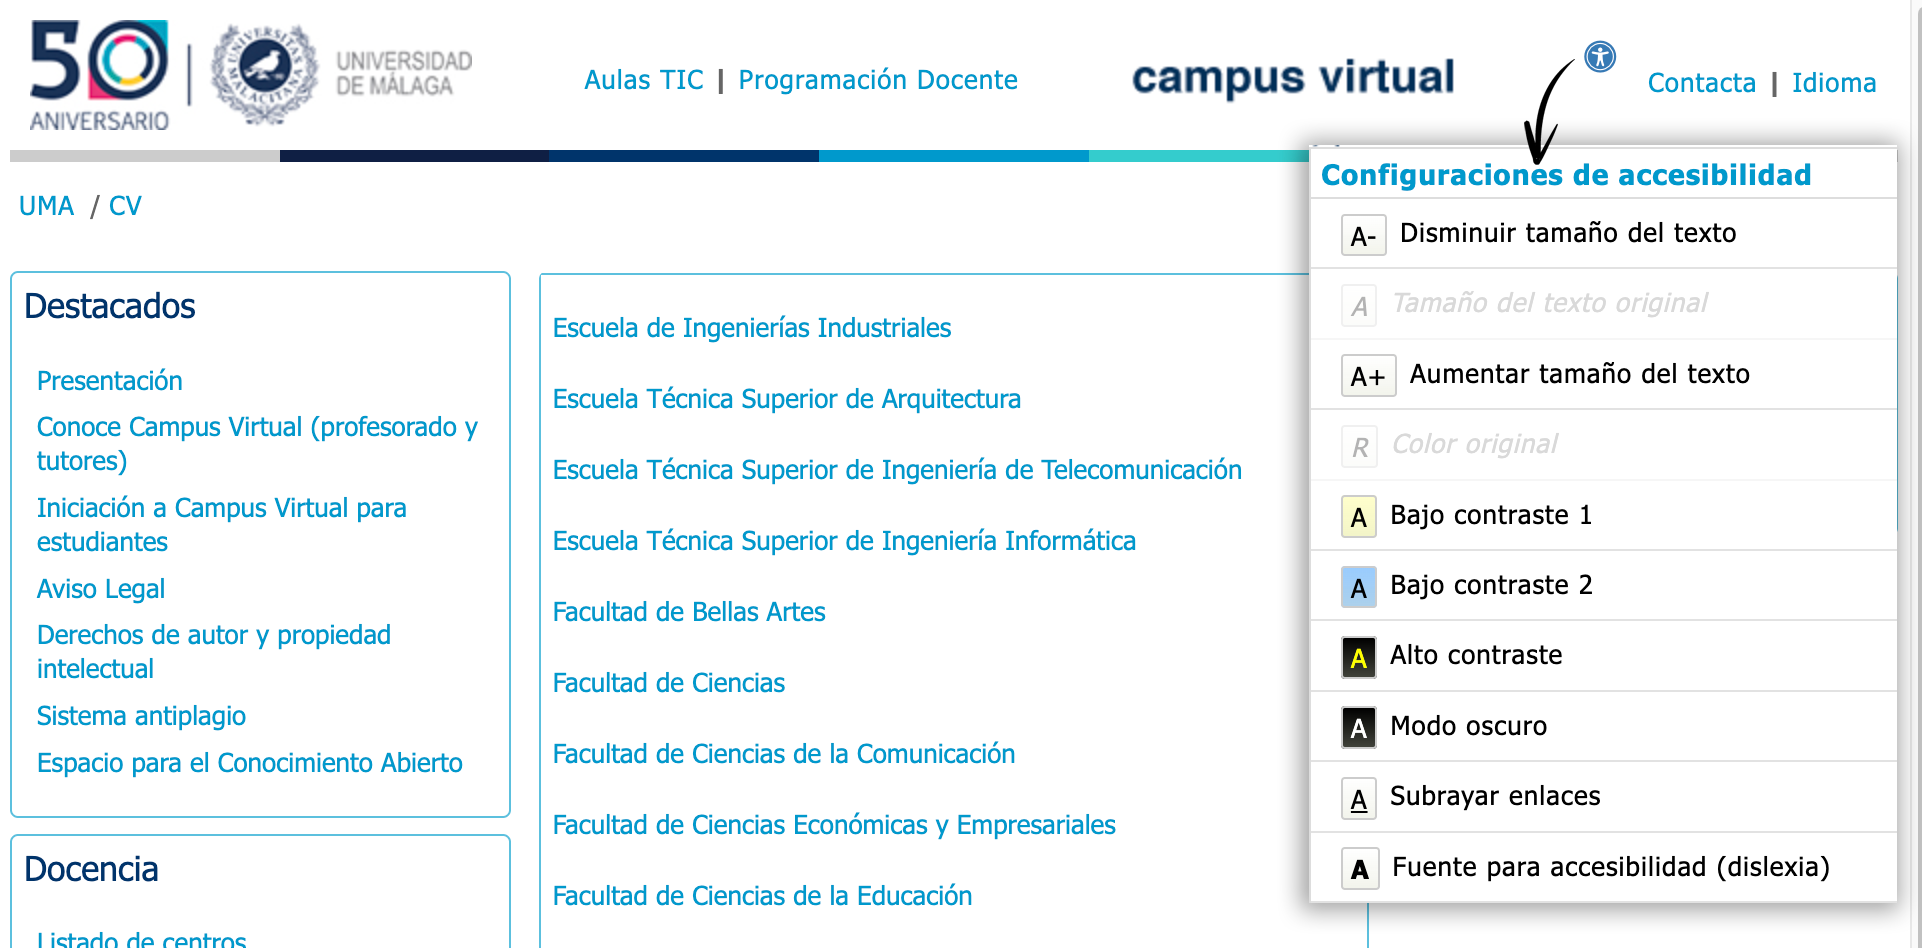Open the Aulas TIC menu item
Viewport: 1922px width, 948px height.
click(x=643, y=80)
